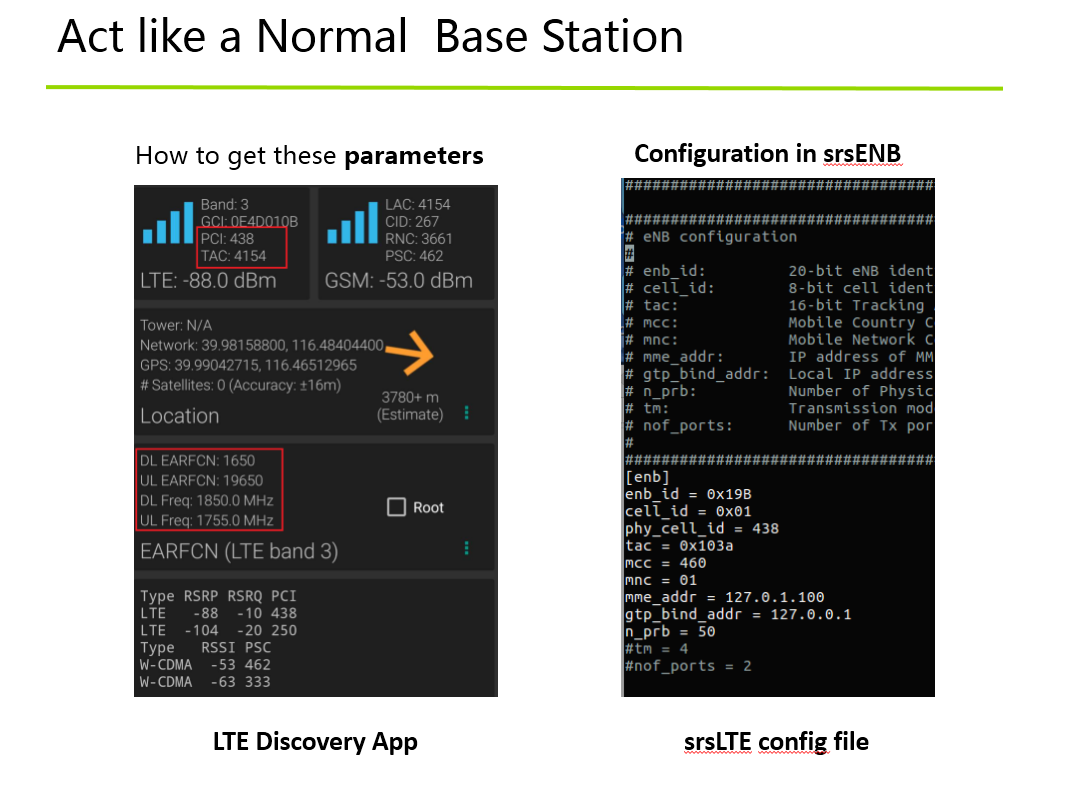
Task: Click the '# mme_addr: IP address' comment line
Action: (x=779, y=357)
